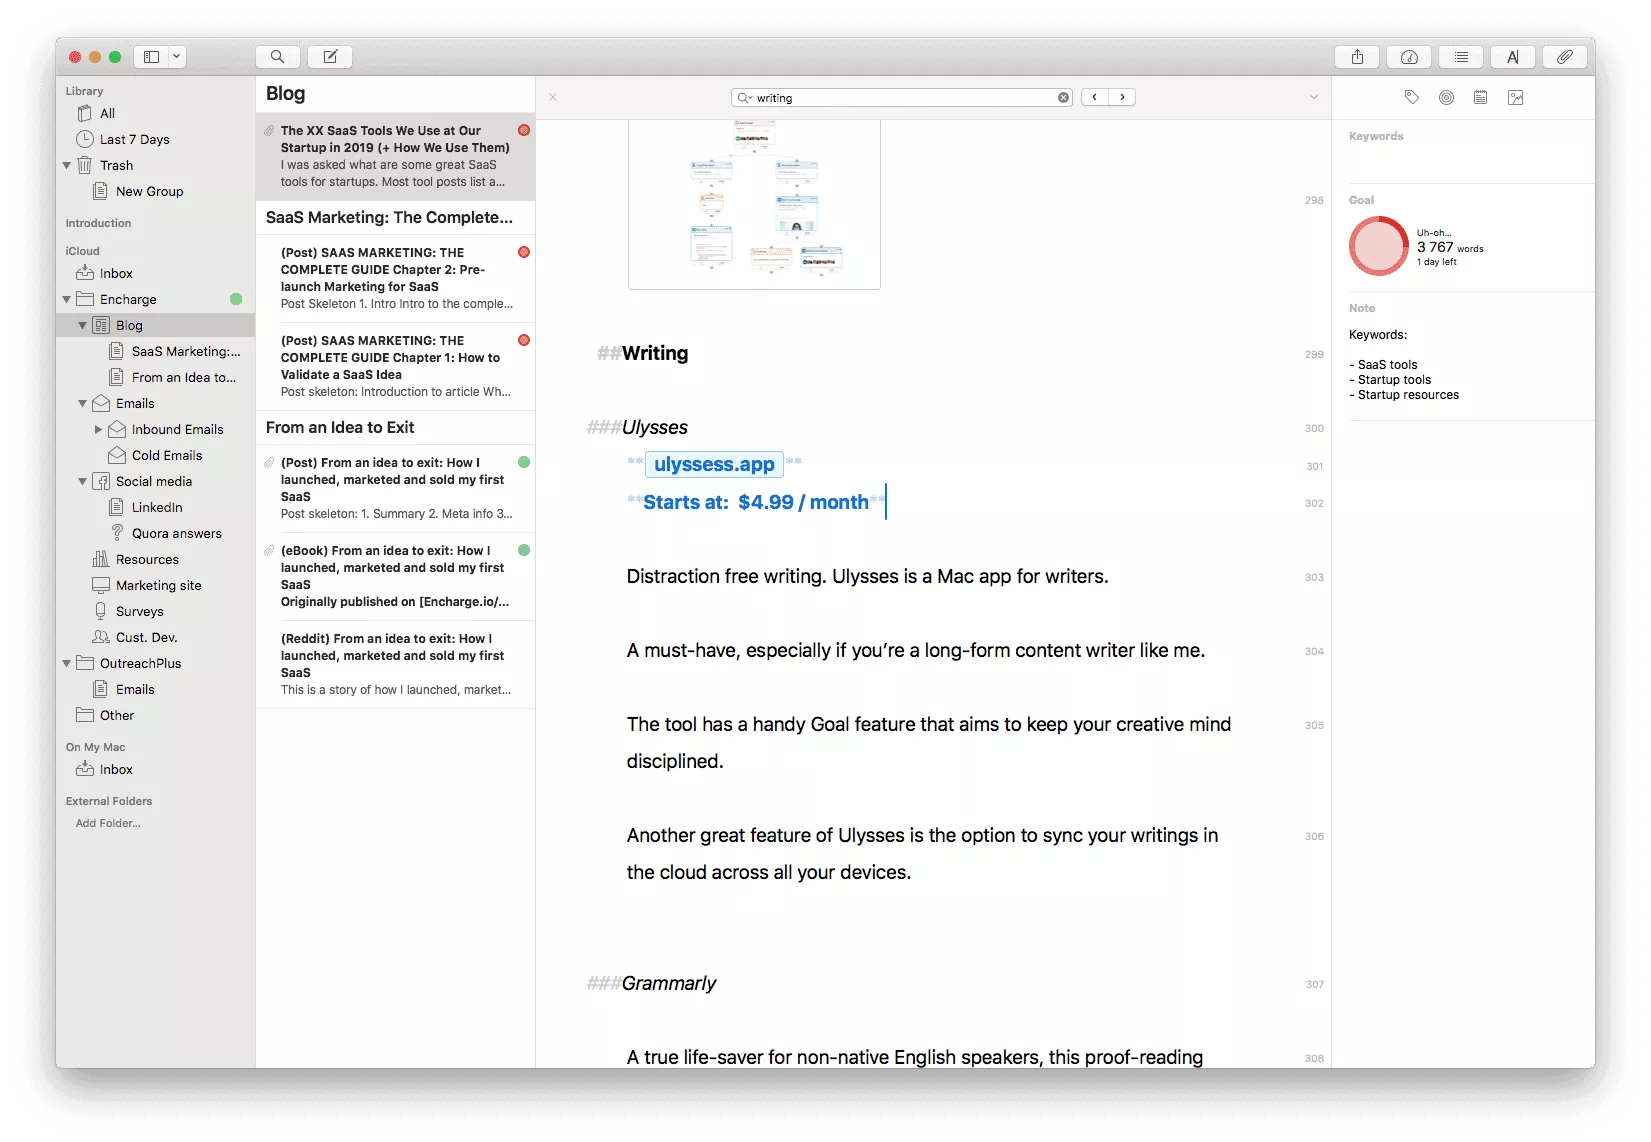Collapse the Blog group triangle
The height and width of the screenshot is (1142, 1651).
(83, 325)
